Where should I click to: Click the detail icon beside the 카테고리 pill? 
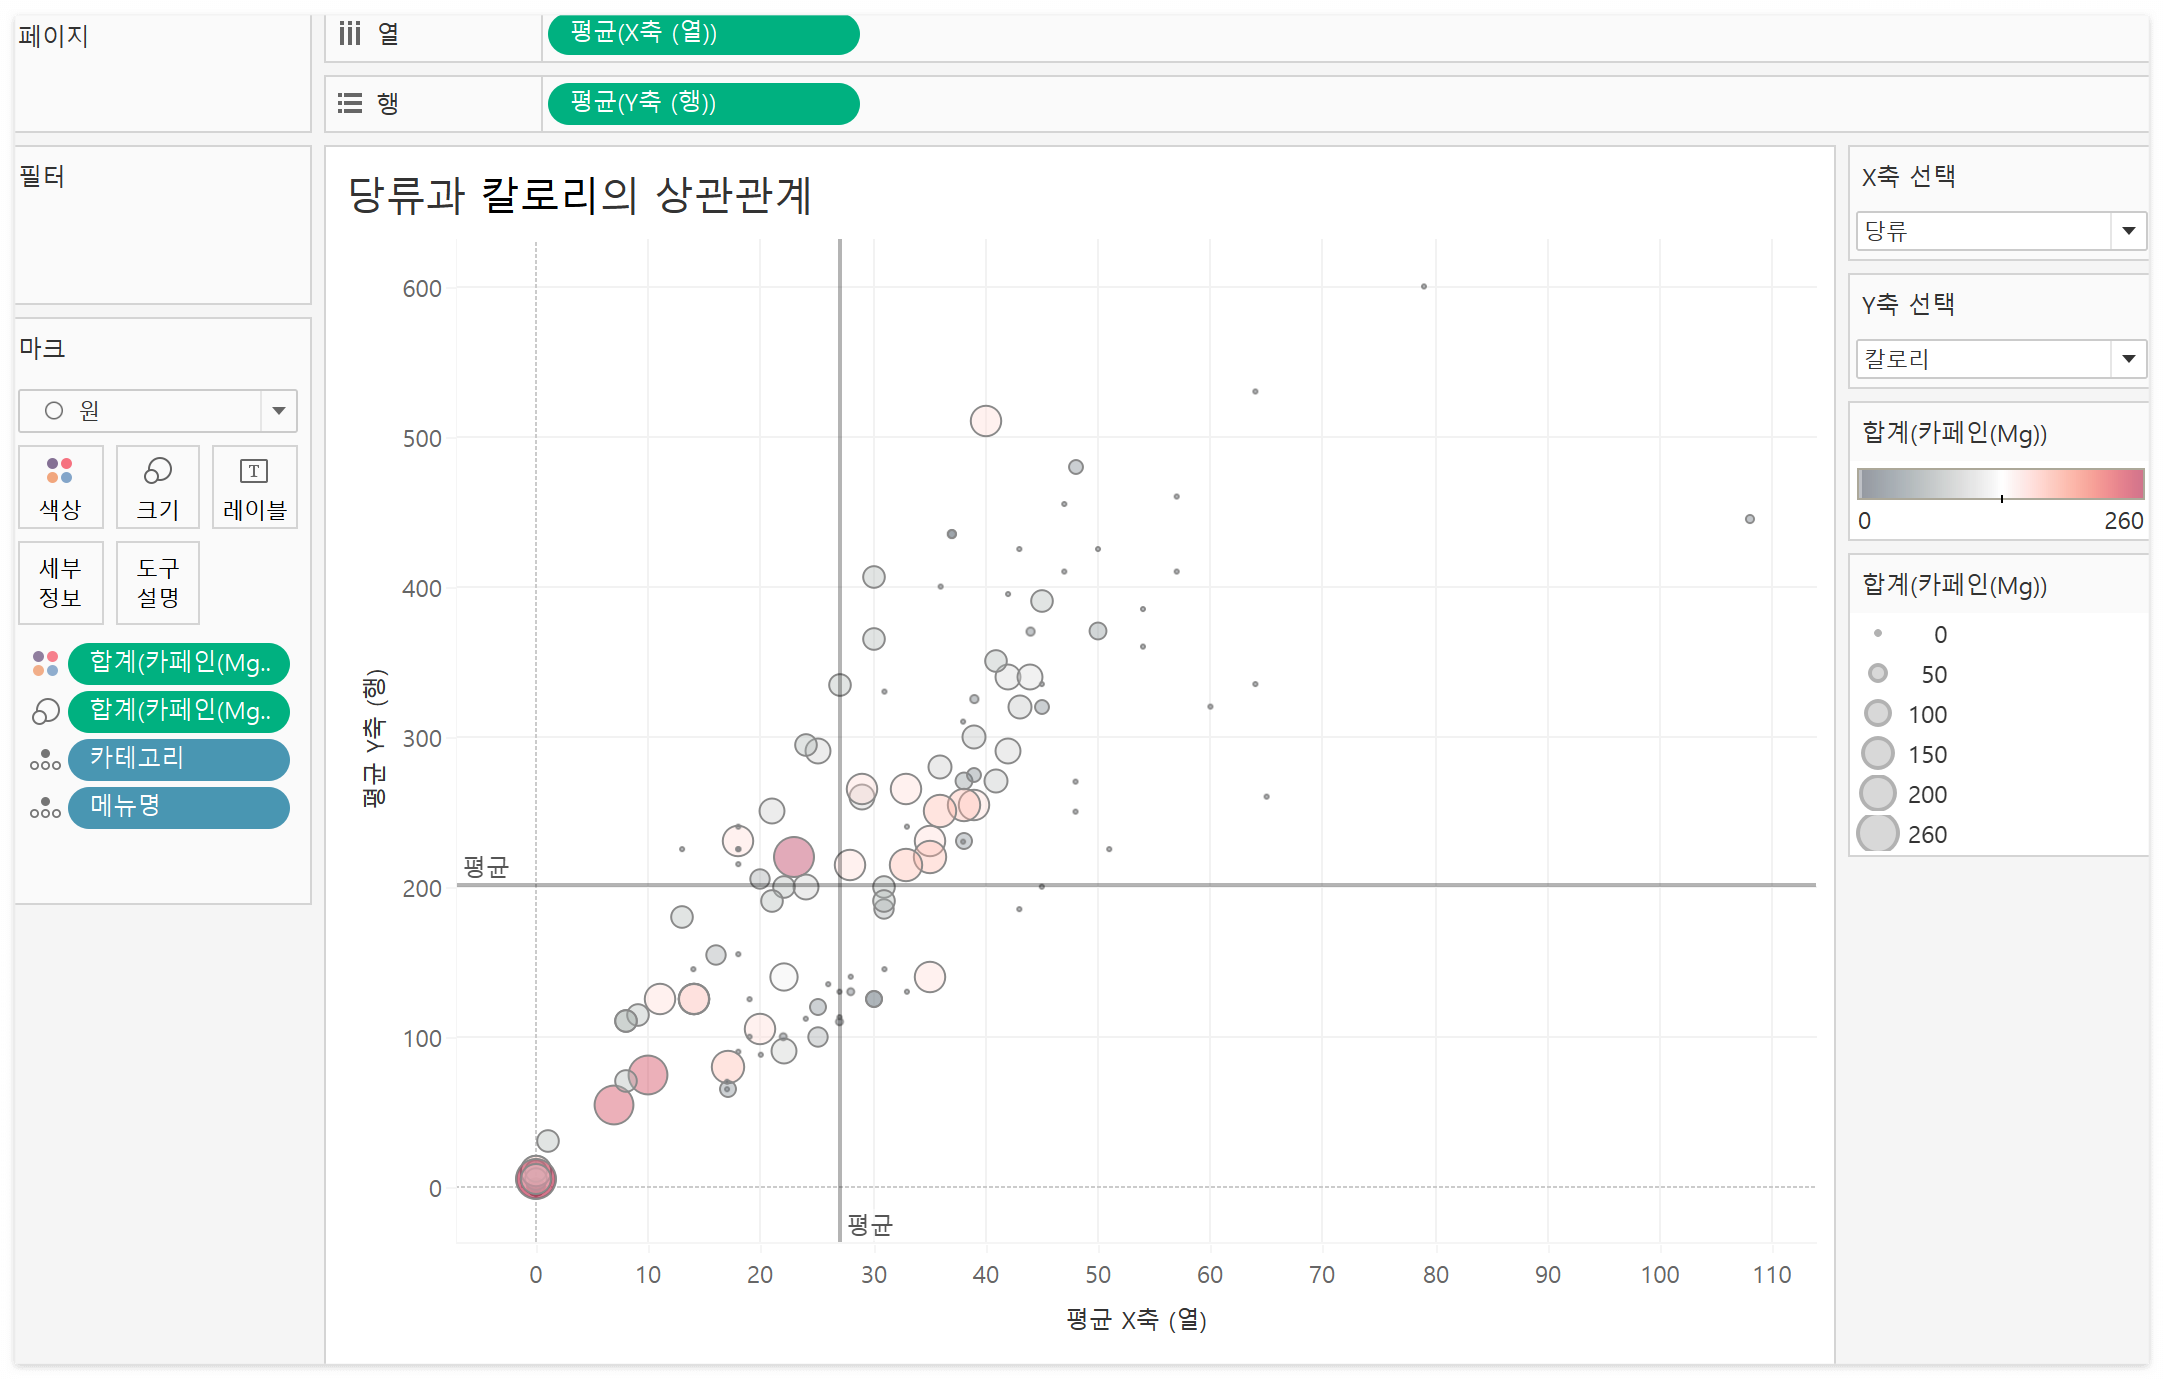tap(45, 759)
